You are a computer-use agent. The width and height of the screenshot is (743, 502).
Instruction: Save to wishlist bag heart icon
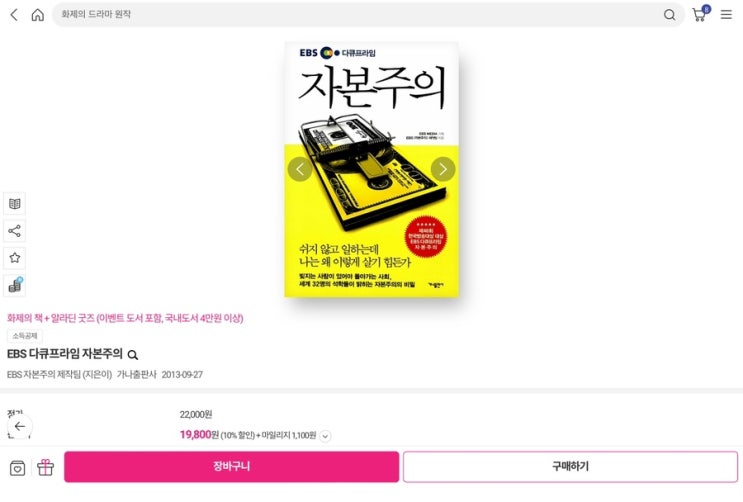coord(18,468)
